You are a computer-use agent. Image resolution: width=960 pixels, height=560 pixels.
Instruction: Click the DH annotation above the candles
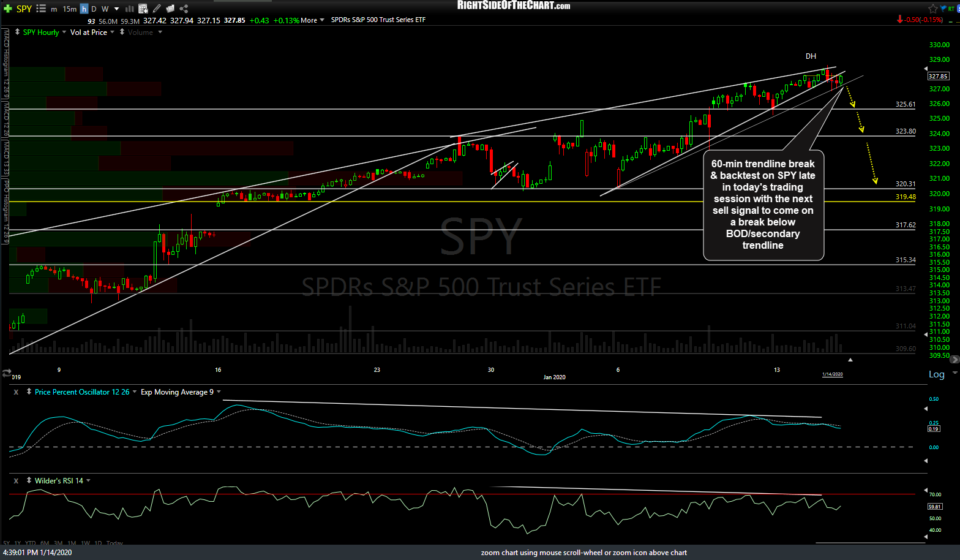coord(811,56)
